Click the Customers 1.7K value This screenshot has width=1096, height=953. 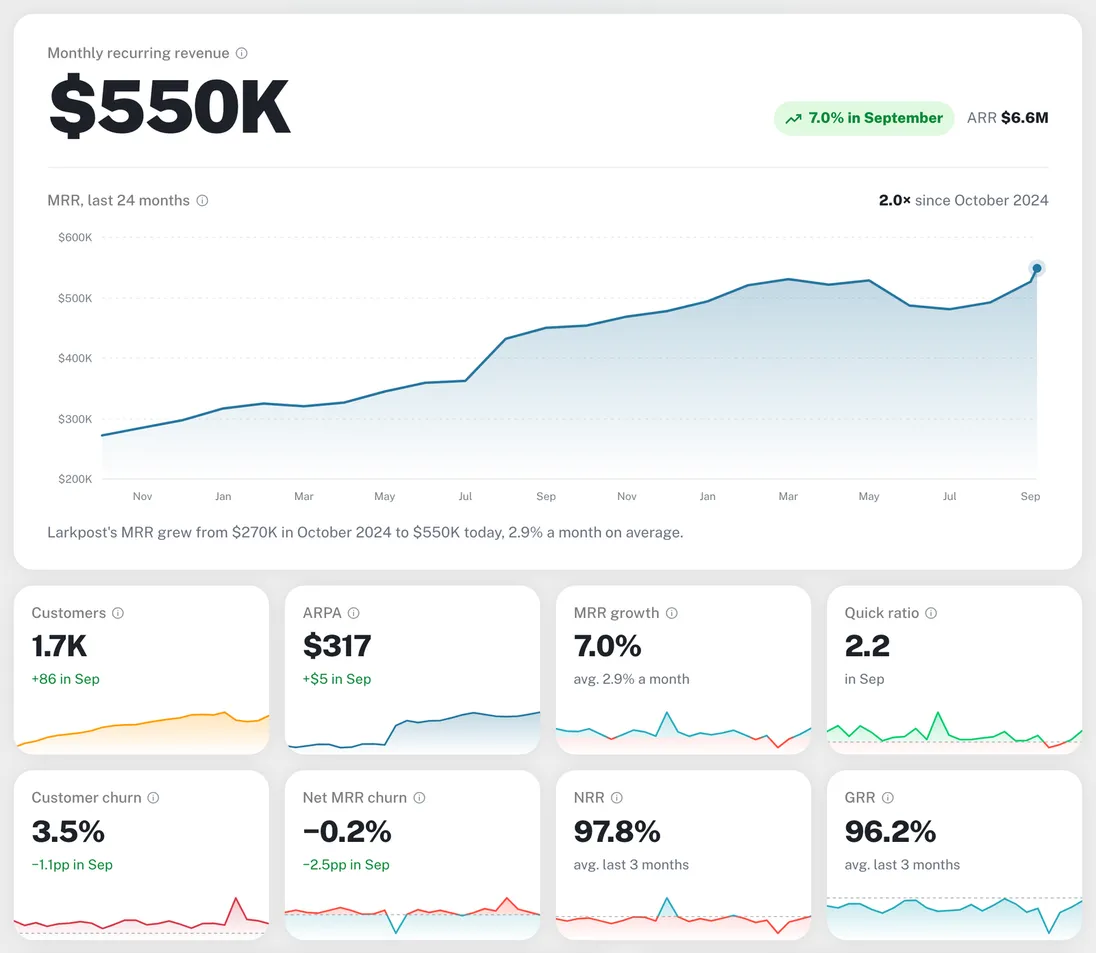pos(59,646)
